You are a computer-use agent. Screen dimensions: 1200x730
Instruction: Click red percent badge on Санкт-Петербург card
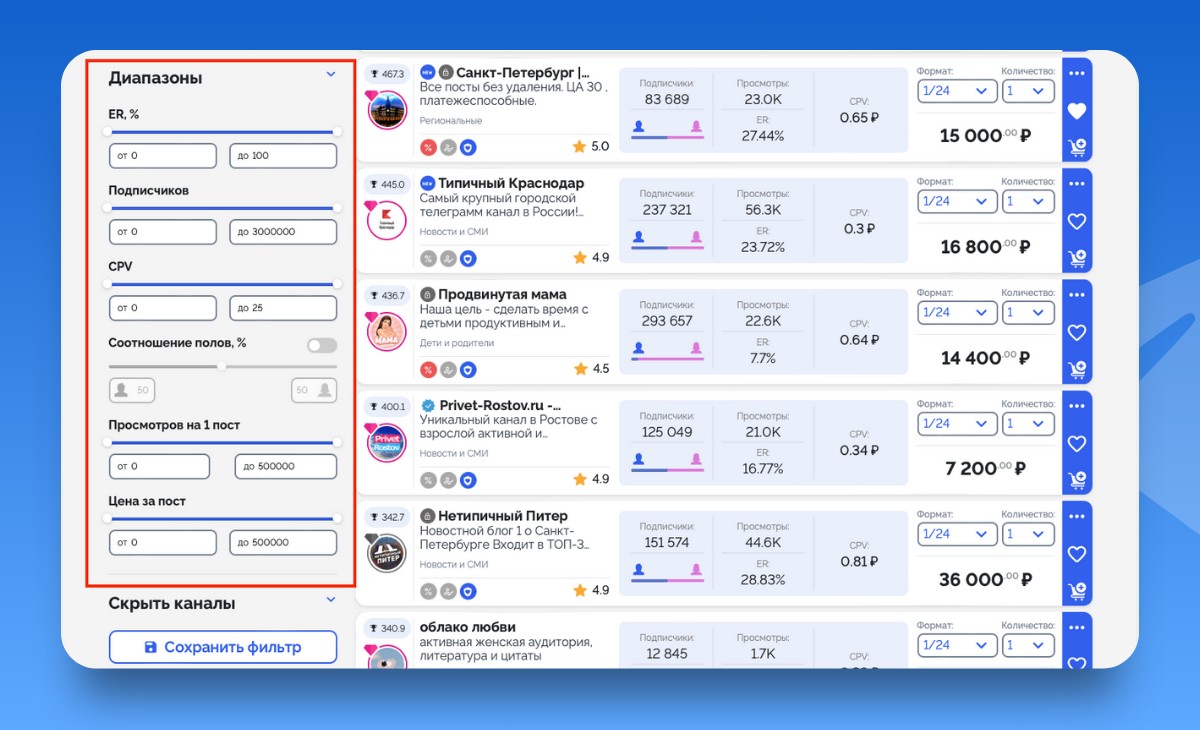(428, 147)
